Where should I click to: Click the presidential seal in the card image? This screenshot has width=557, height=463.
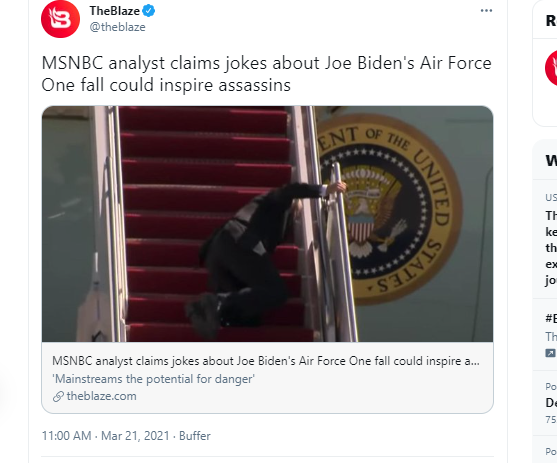[x=389, y=208]
